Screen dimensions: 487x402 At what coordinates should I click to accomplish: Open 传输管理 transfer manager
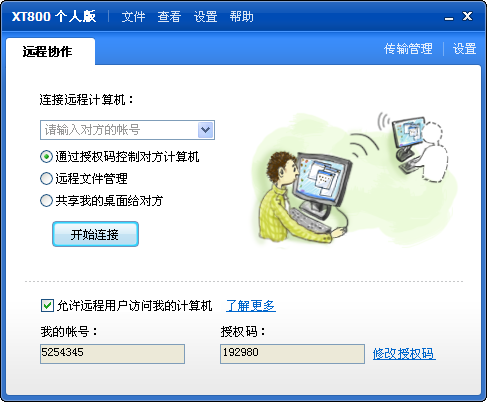click(x=408, y=49)
